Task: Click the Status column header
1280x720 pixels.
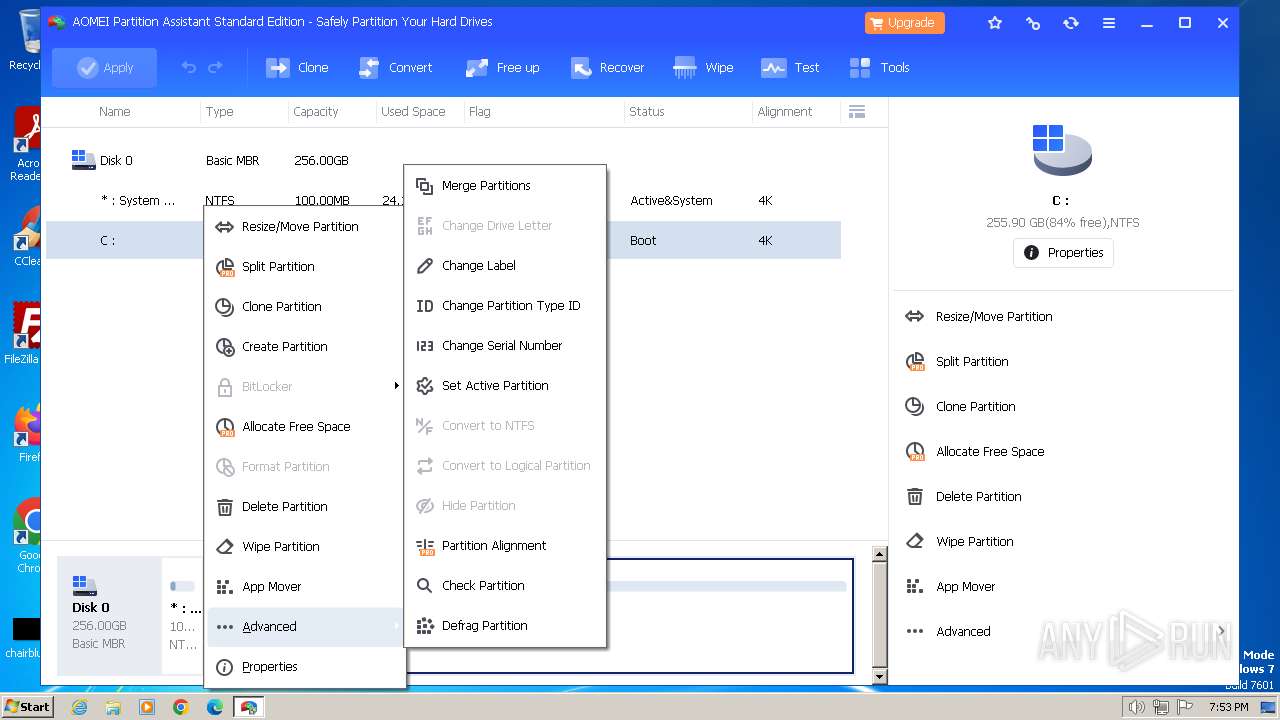Action: [646, 112]
